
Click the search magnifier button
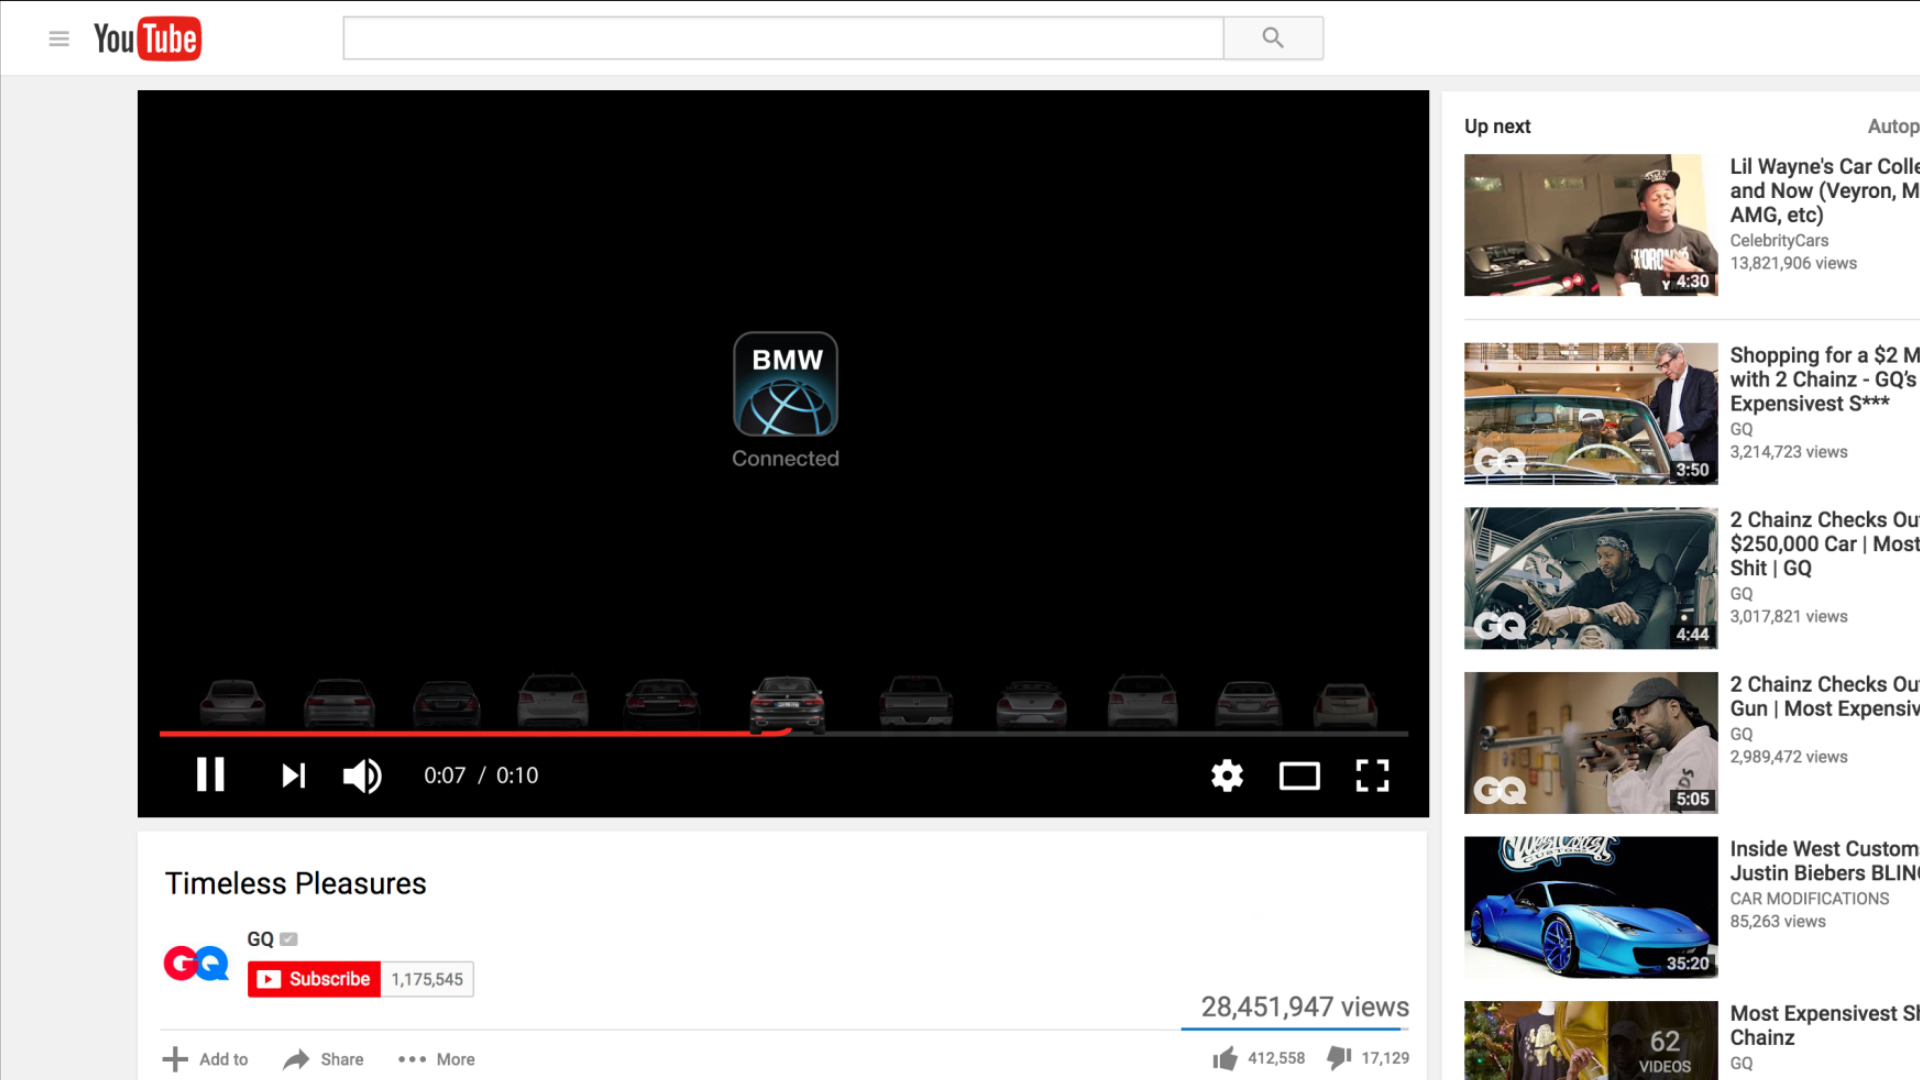pyautogui.click(x=1272, y=38)
